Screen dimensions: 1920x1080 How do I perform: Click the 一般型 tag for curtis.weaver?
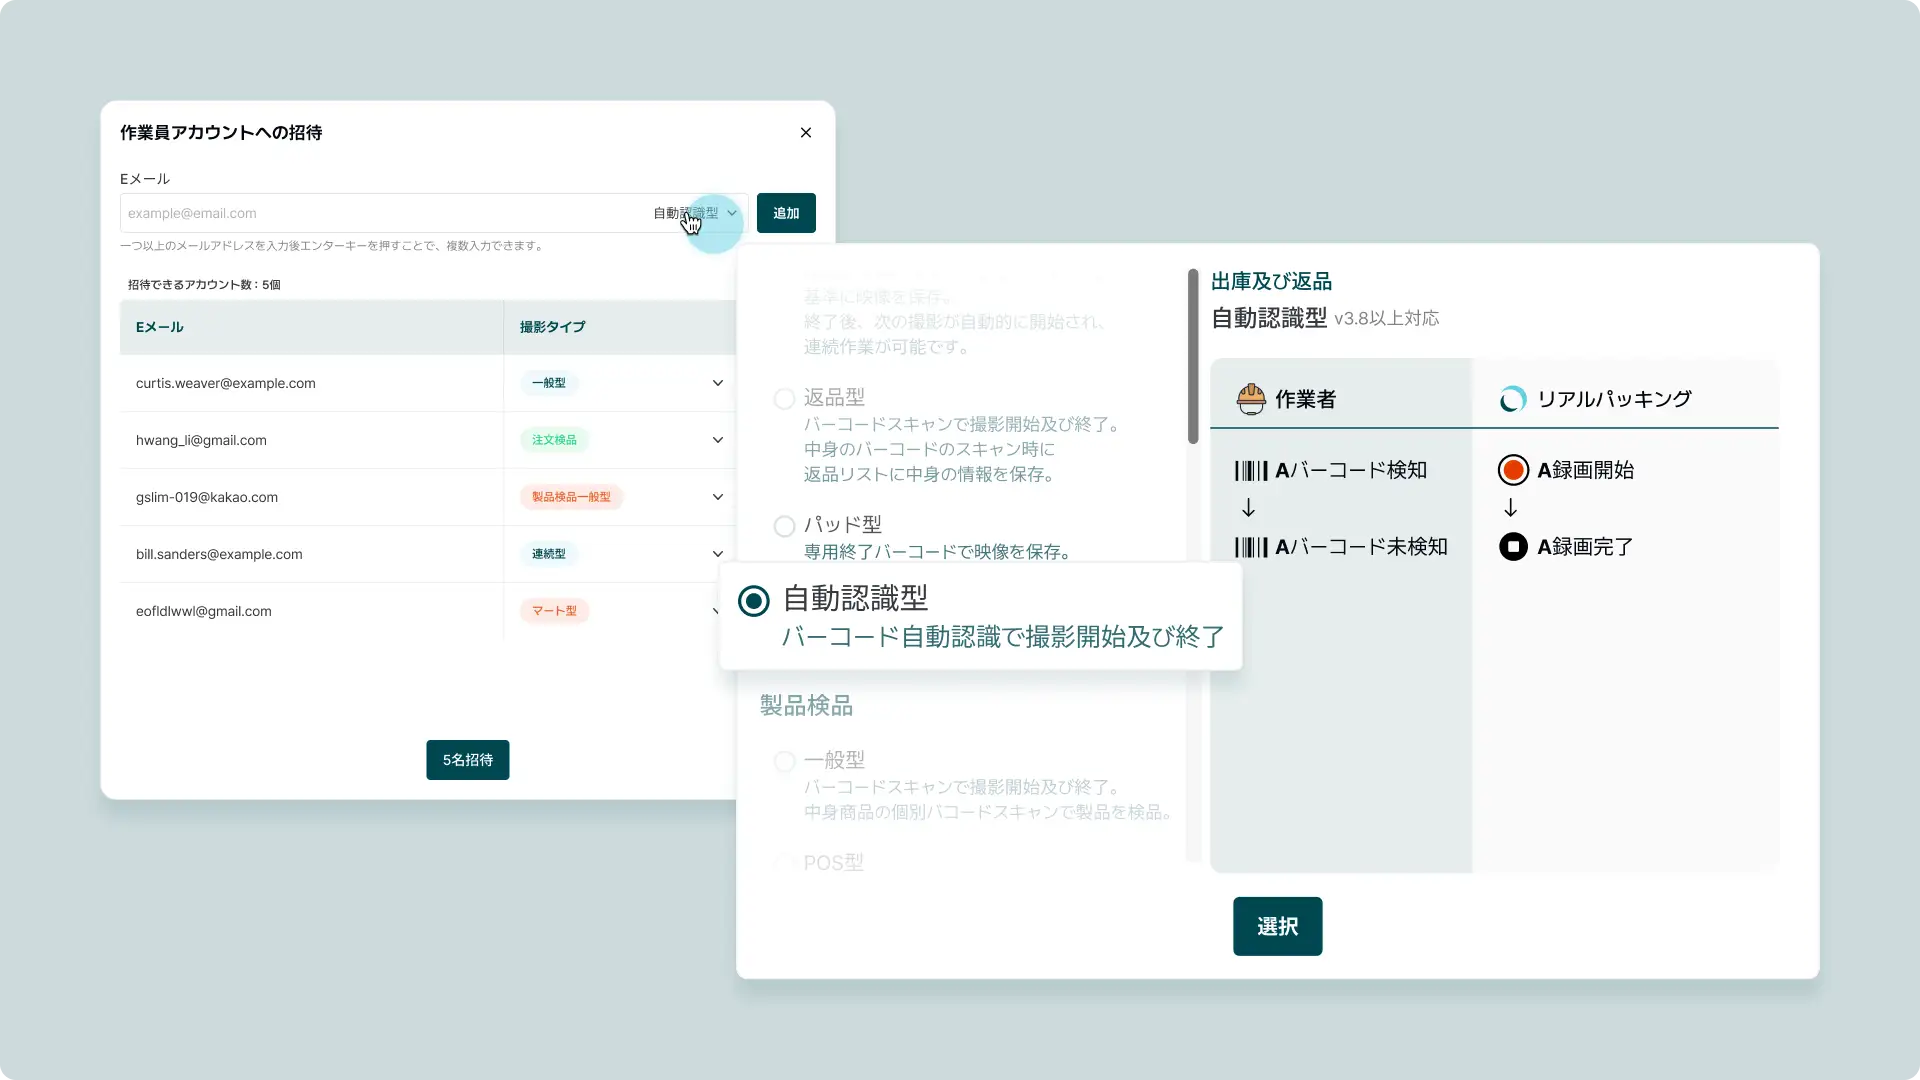(x=548, y=383)
